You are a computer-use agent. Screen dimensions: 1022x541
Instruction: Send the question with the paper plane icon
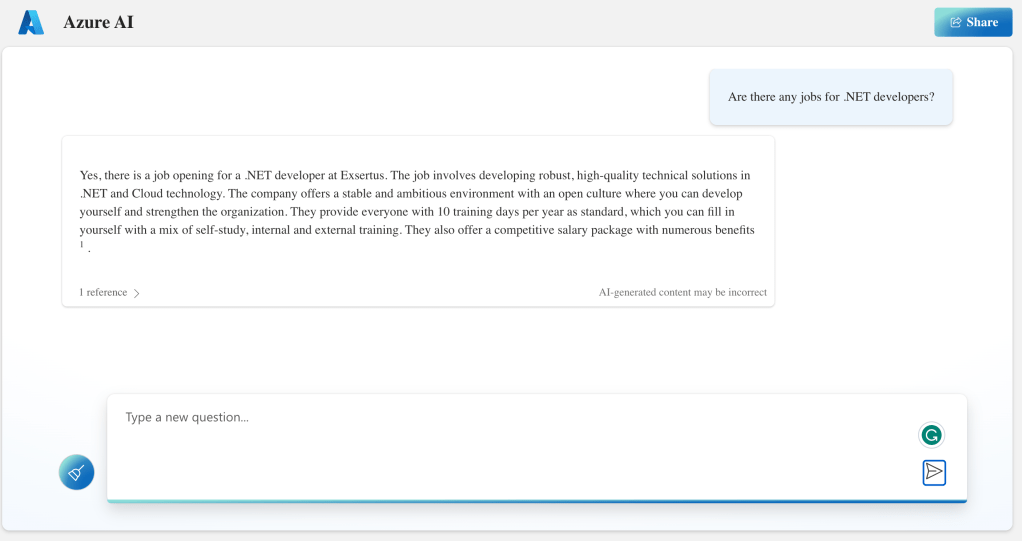[x=934, y=472]
